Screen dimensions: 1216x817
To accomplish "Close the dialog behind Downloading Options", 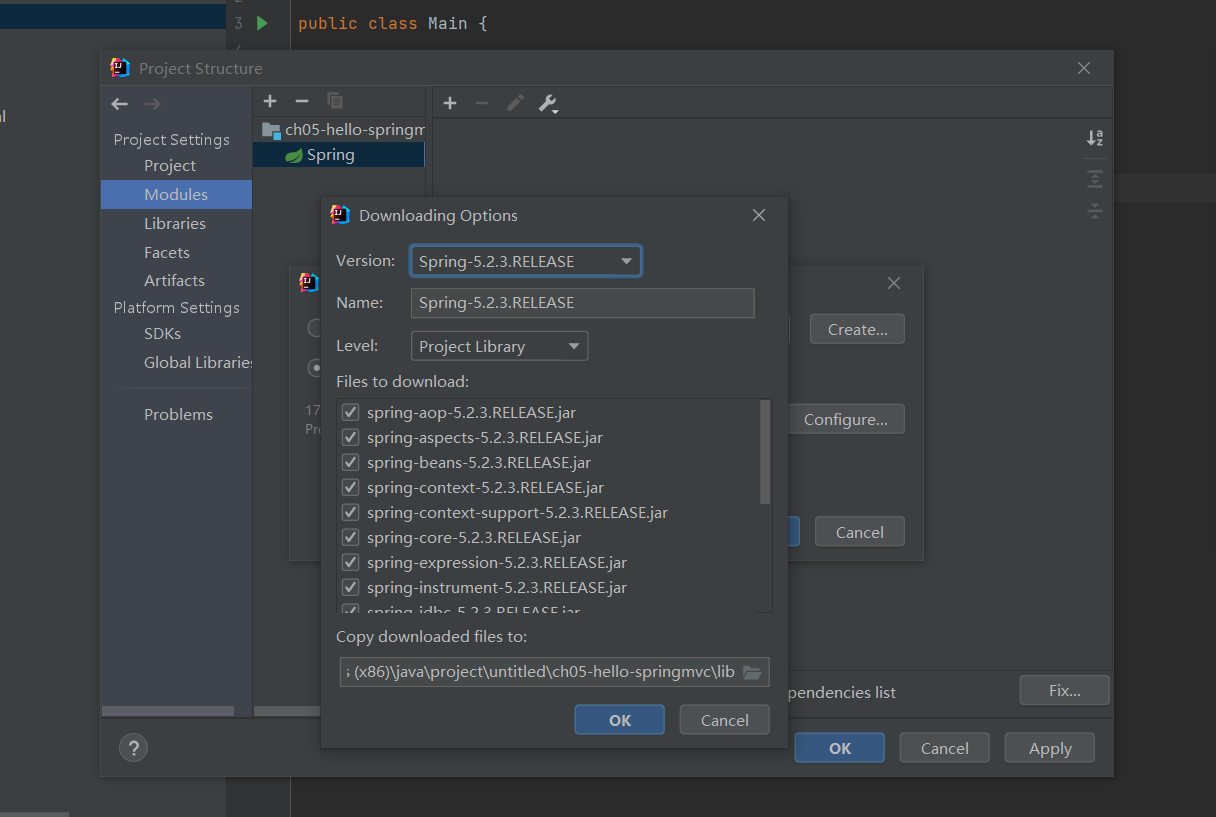I will [x=894, y=283].
